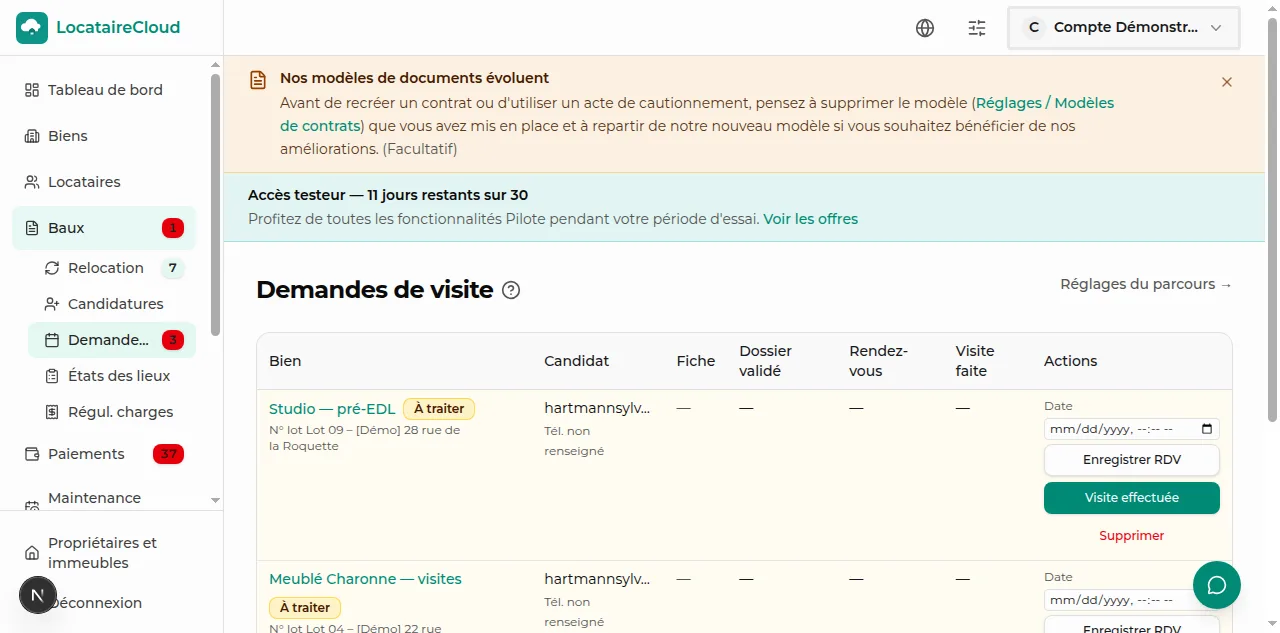Open Propriétaires et immeubles section
The width and height of the screenshot is (1280, 633).
coord(104,553)
